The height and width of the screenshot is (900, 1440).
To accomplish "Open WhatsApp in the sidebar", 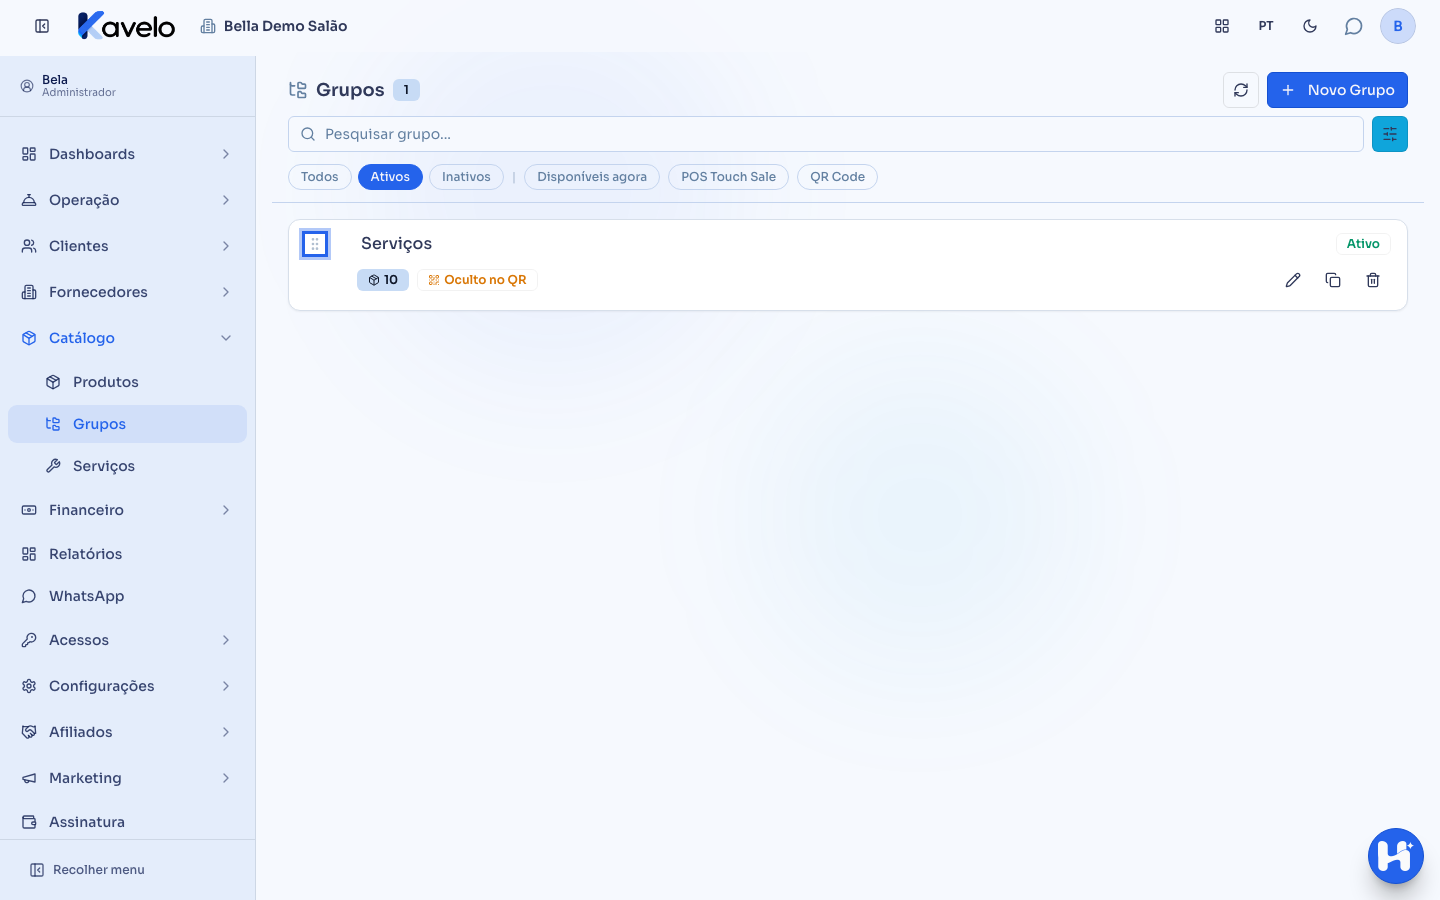I will (x=127, y=596).
